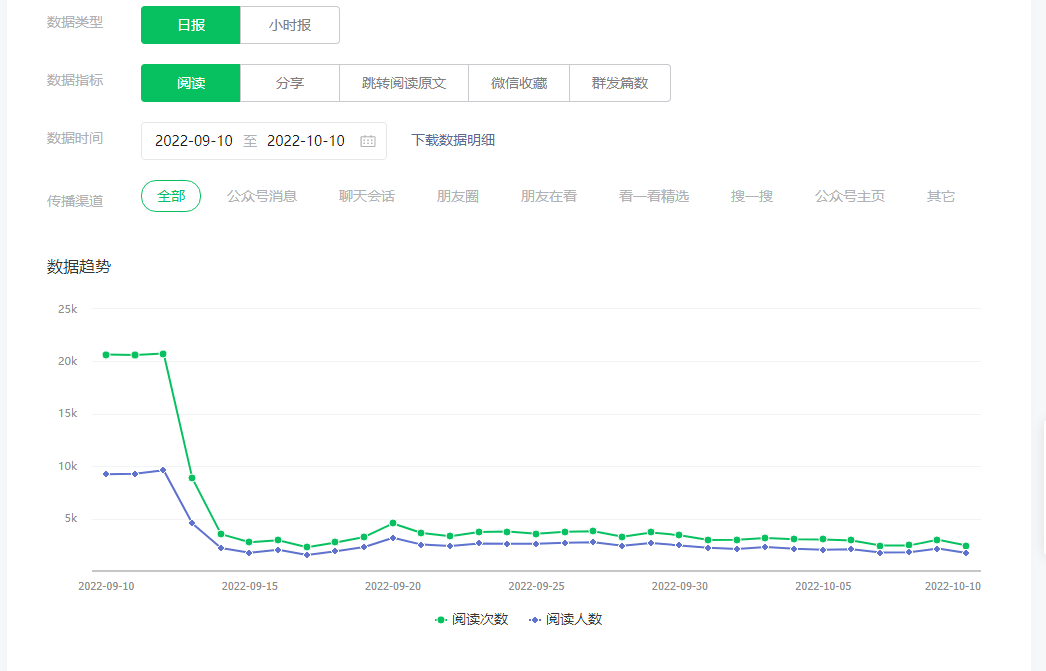1046x671 pixels.
Task: Select the 阅读 metric tab
Action: (191, 83)
